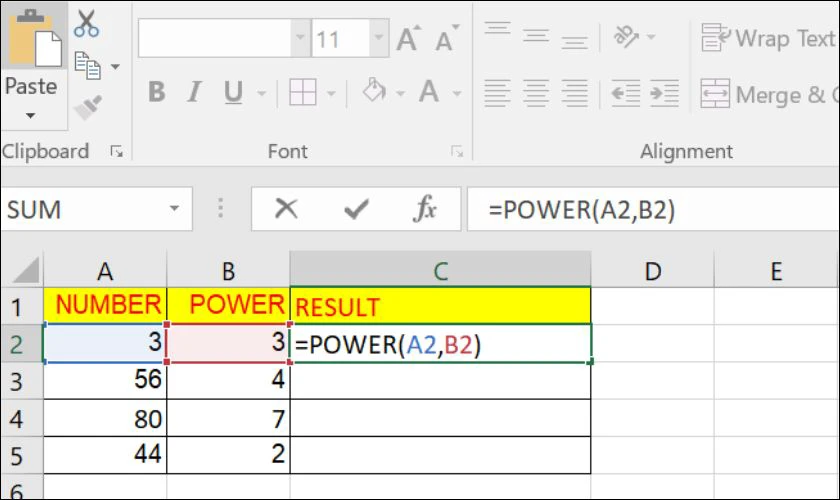Click Merge & Center button
Viewport: 840px width, 500px height.
[x=769, y=95]
